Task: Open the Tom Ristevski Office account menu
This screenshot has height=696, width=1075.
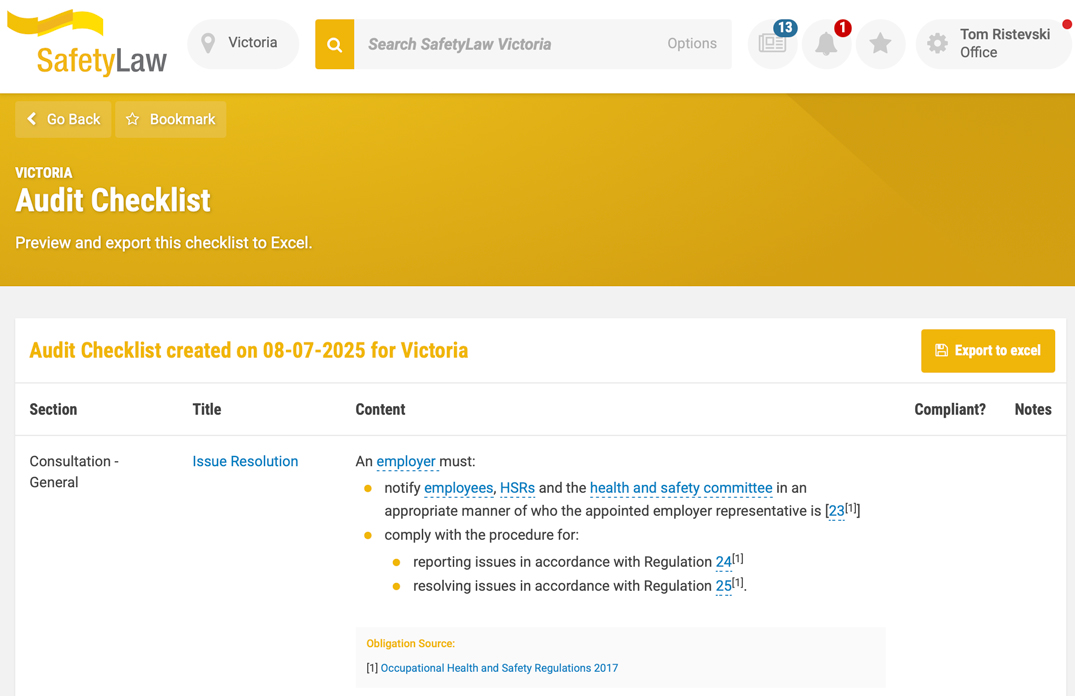Action: [993, 44]
